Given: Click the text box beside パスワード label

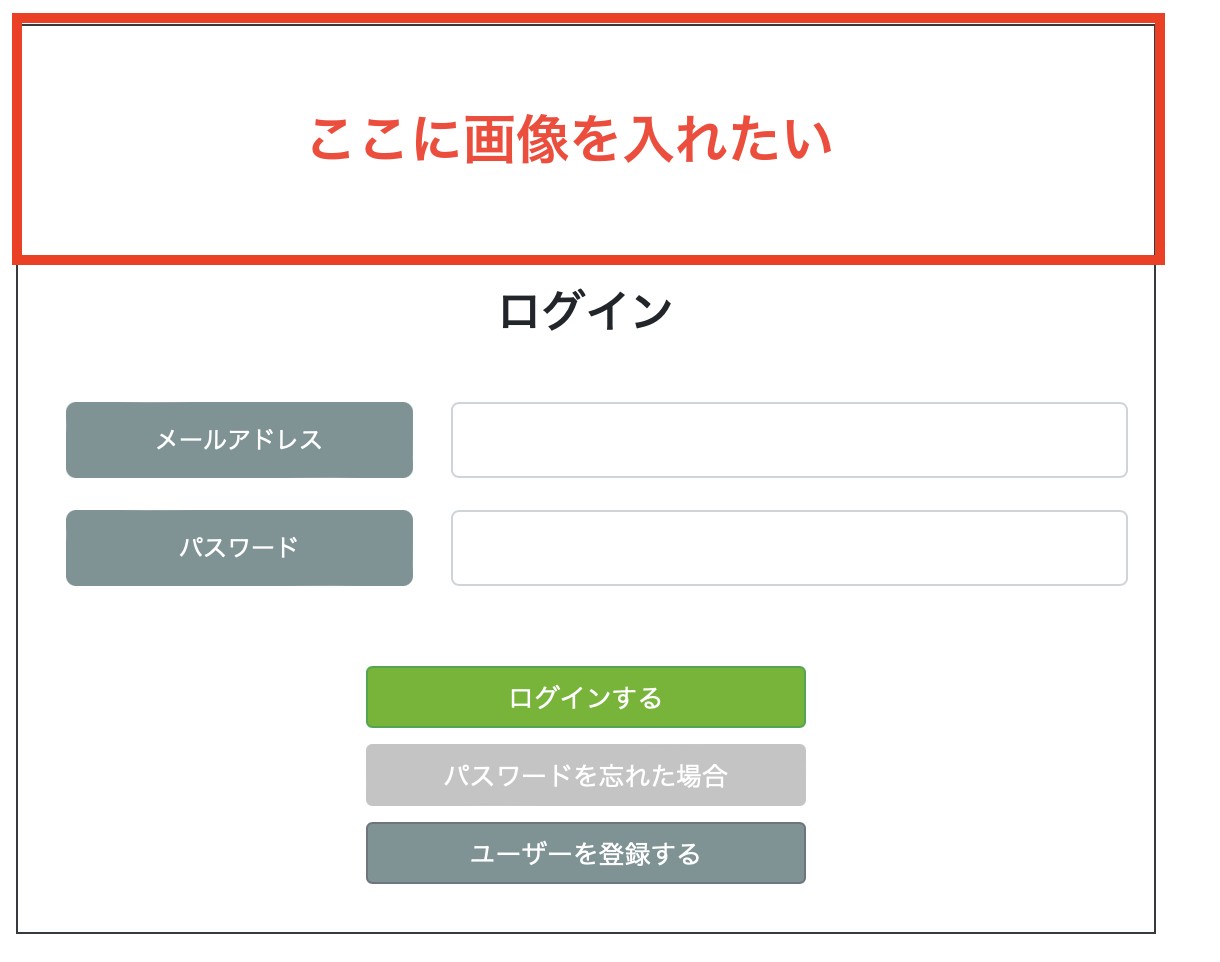Looking at the screenshot, I should [x=789, y=548].
